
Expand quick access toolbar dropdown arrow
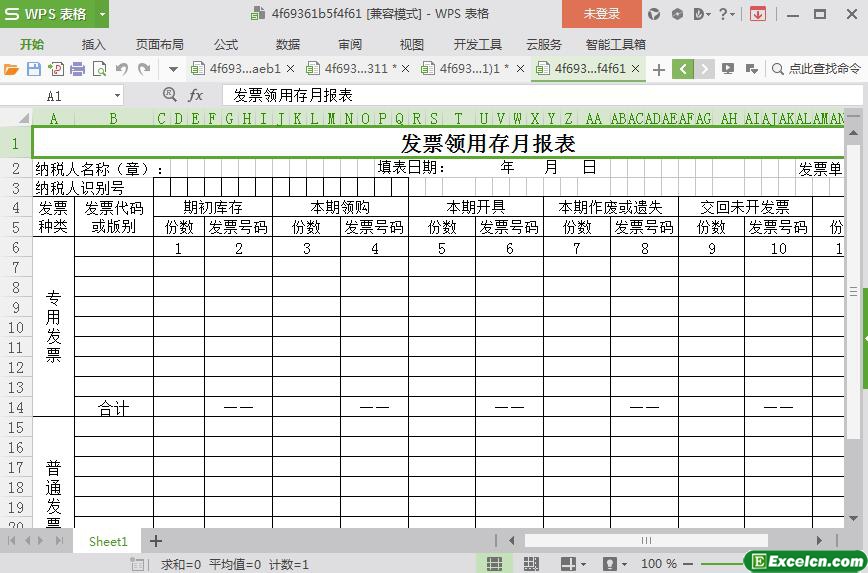(173, 69)
